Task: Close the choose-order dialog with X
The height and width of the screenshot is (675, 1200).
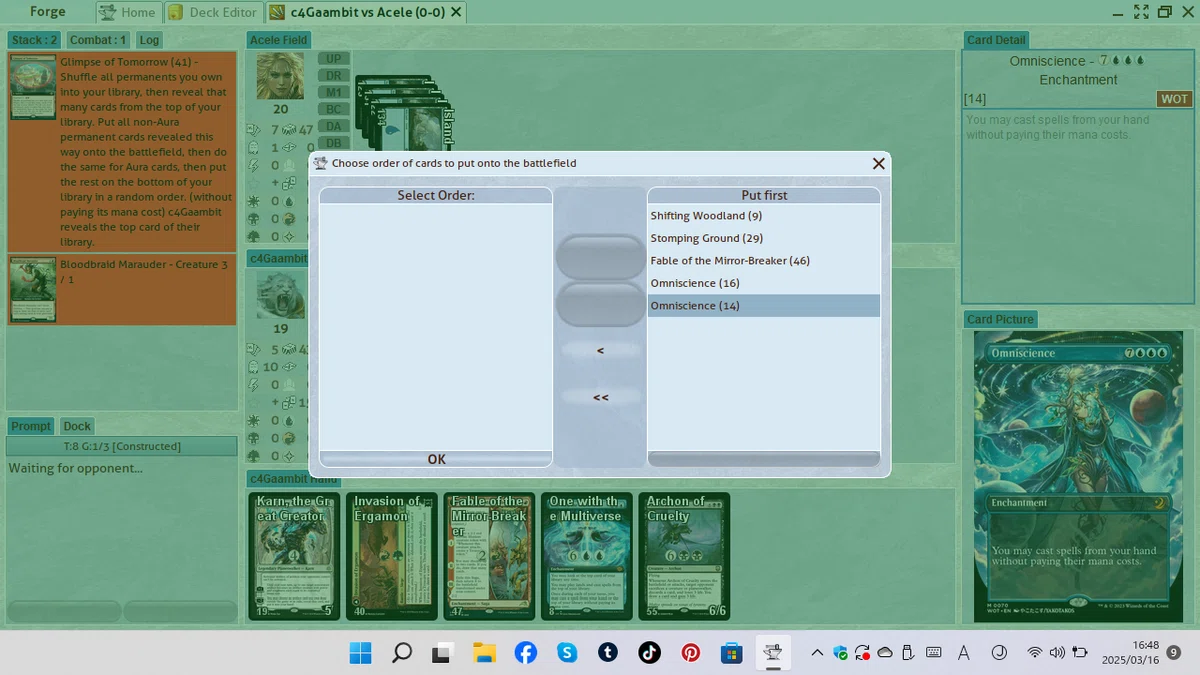Action: tap(879, 164)
